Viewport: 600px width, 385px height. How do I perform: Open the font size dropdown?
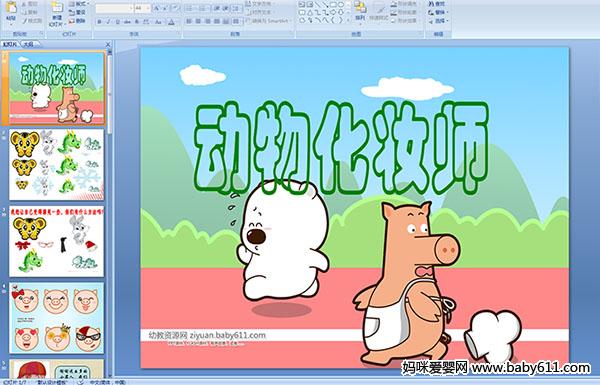click(x=148, y=8)
